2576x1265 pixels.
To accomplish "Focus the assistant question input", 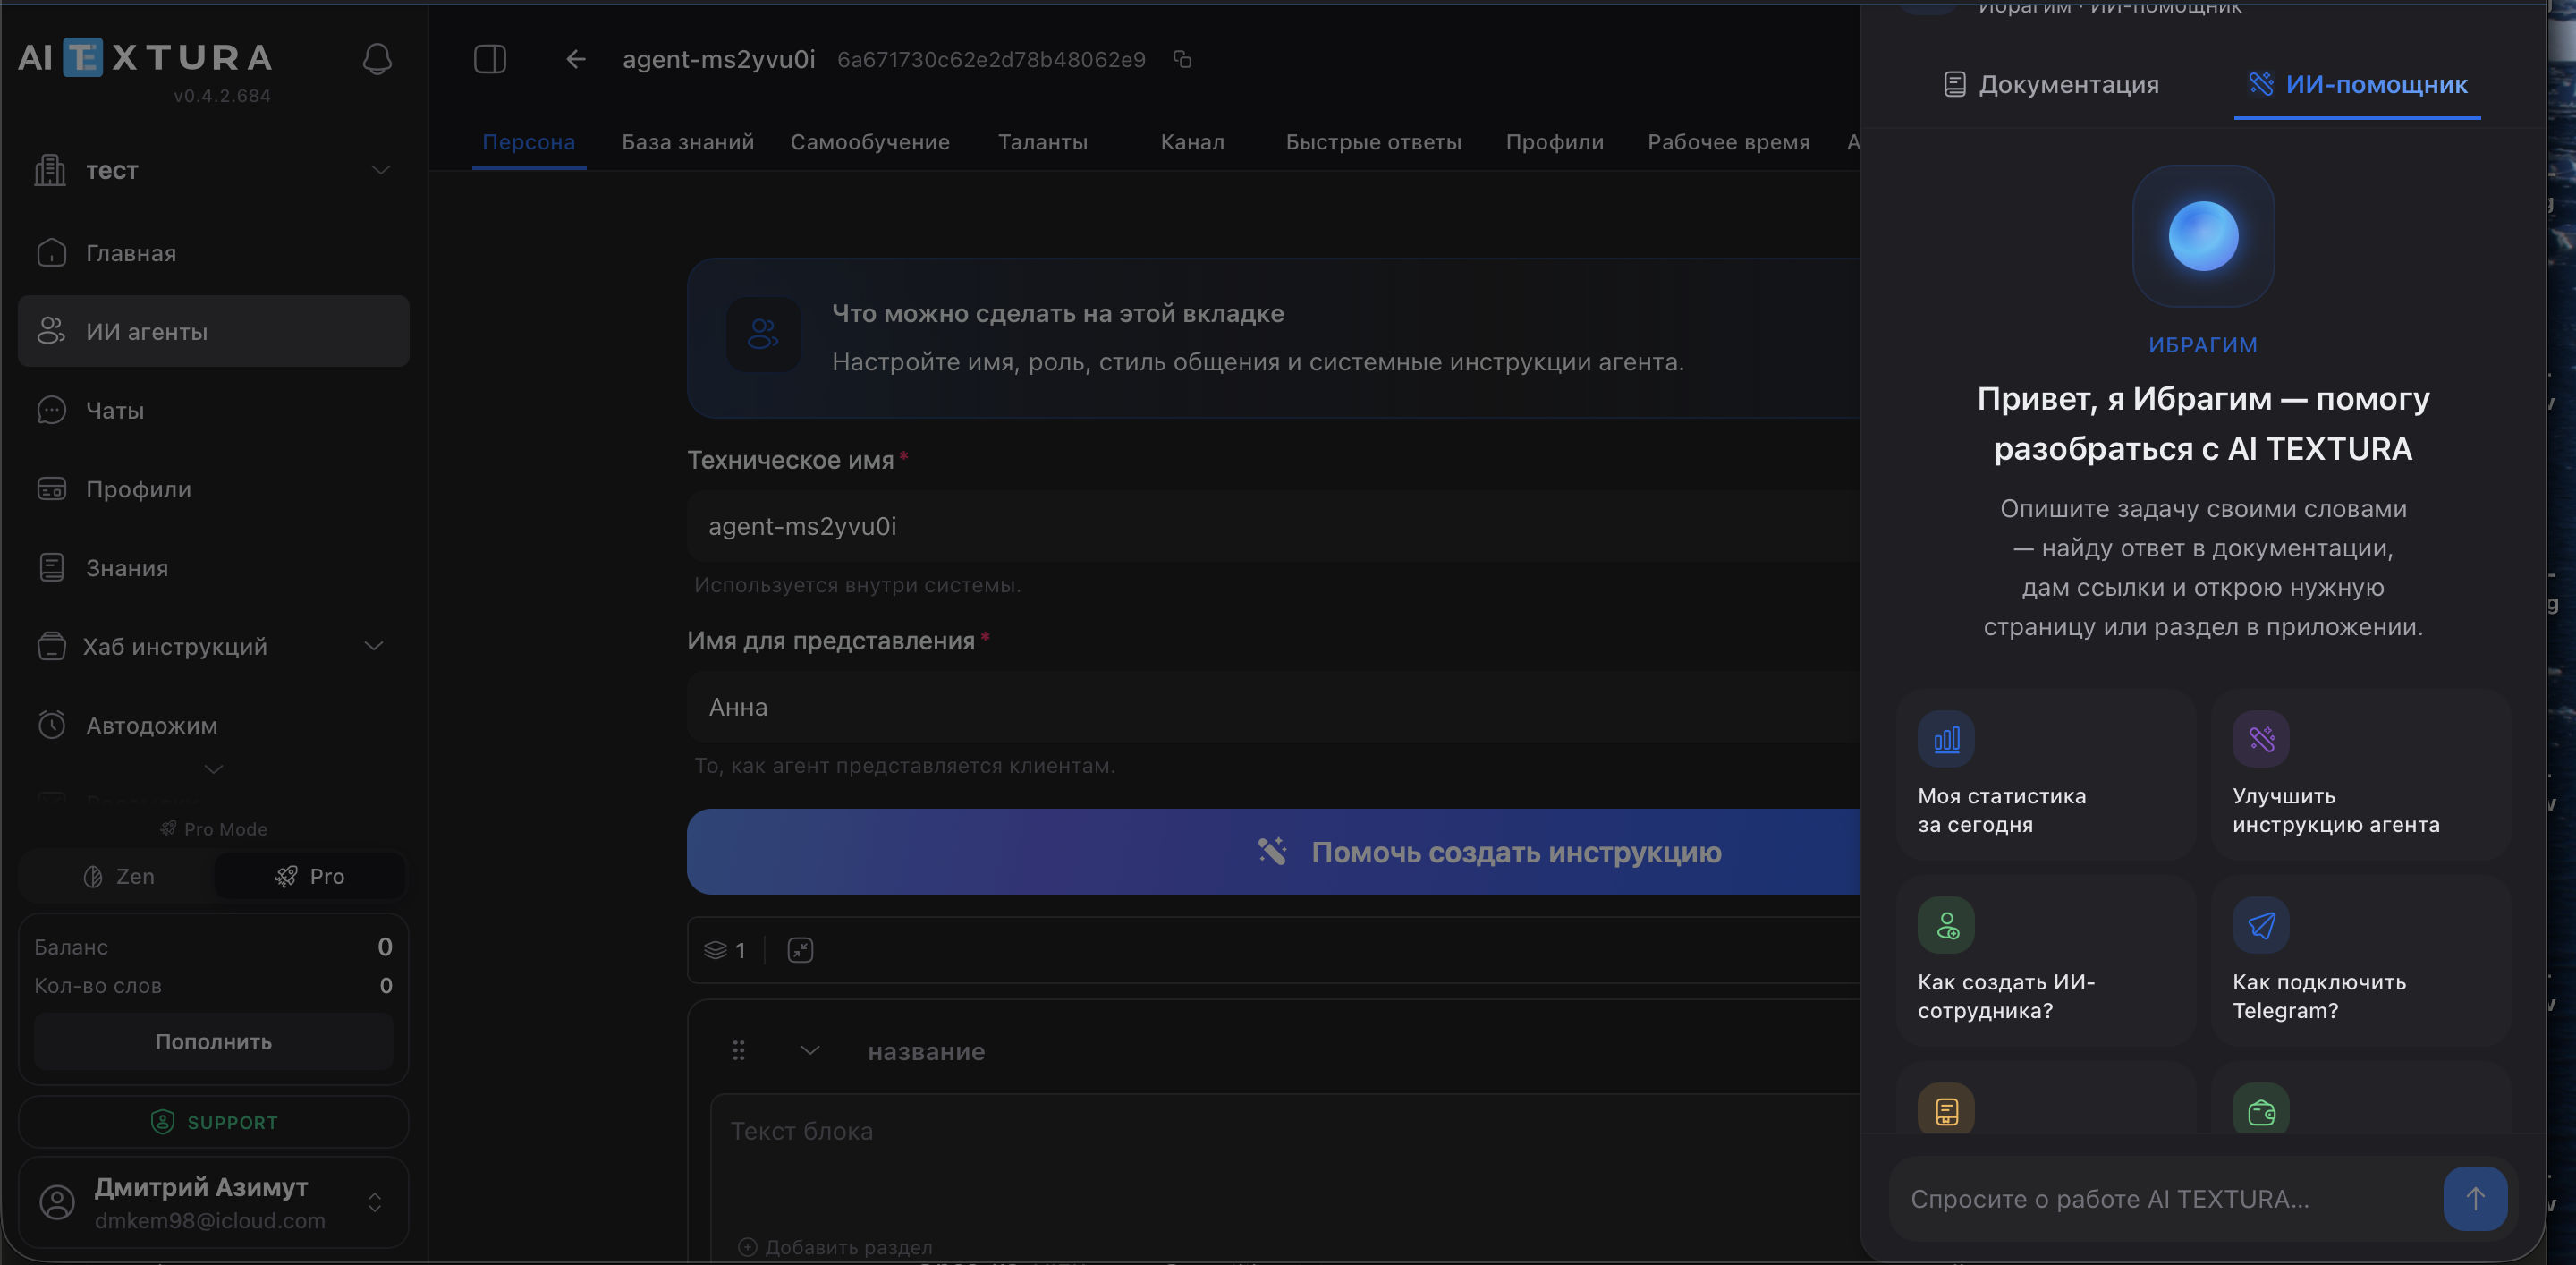I will [2165, 1198].
